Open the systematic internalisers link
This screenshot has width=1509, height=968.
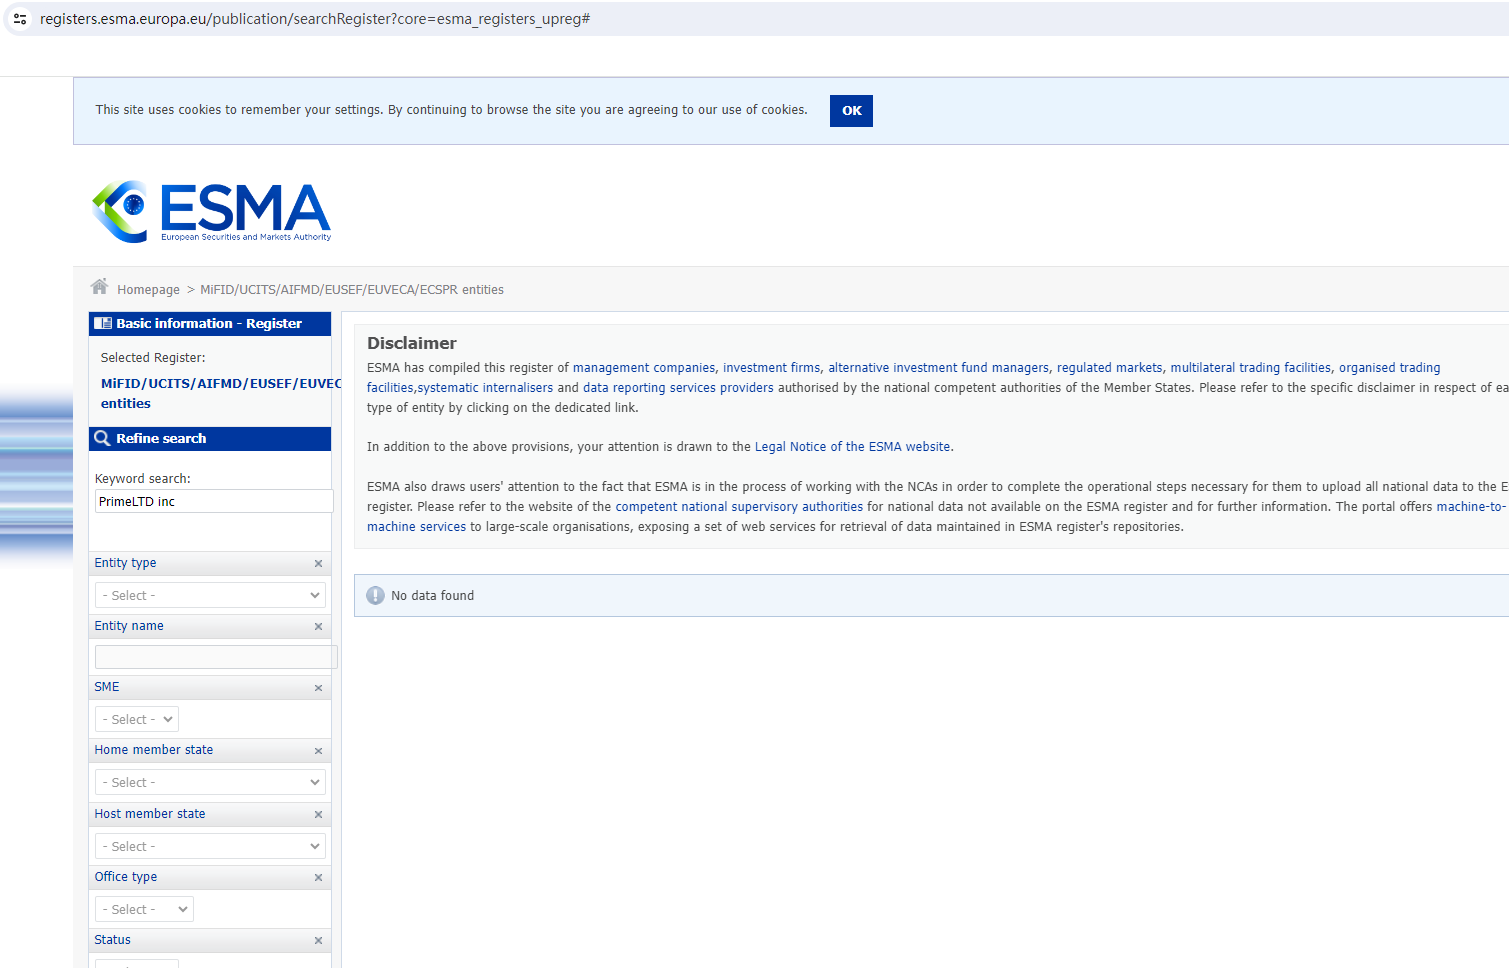[485, 388]
